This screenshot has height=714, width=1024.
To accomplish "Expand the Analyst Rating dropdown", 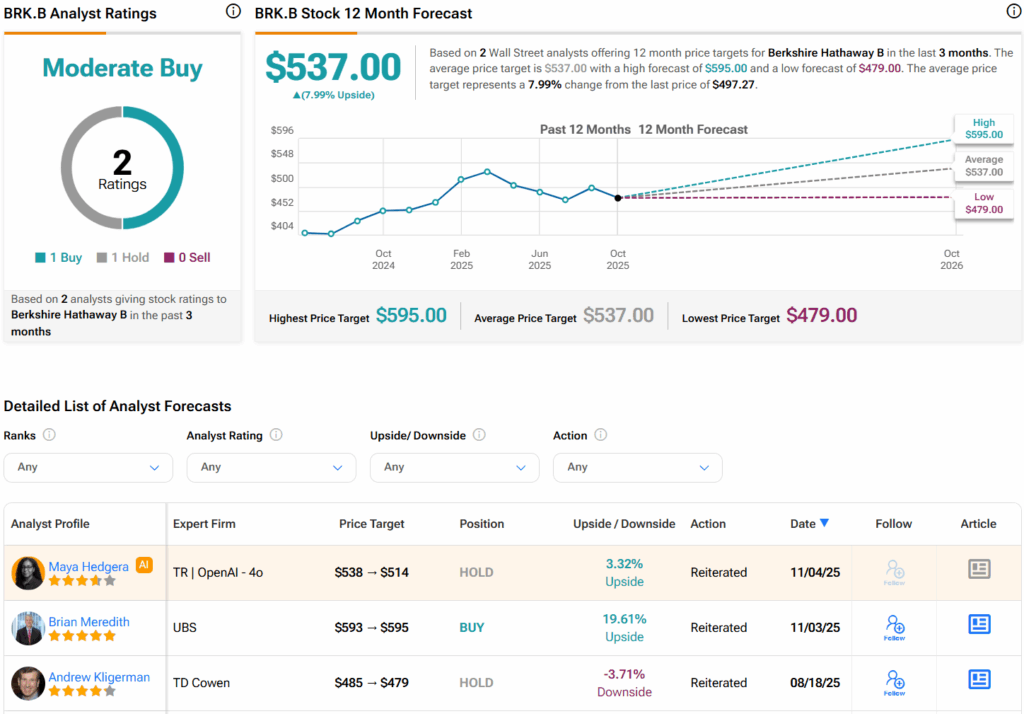I will pos(271,467).
